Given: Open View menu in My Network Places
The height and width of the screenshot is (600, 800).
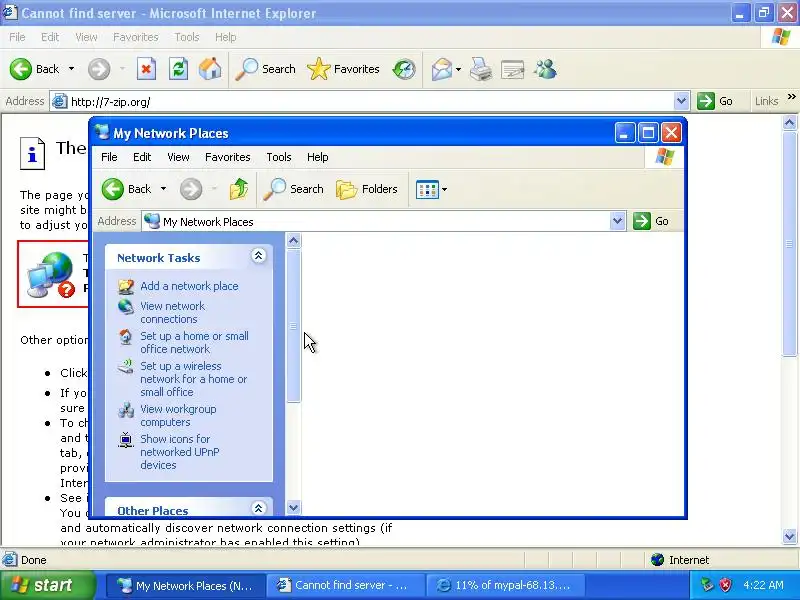Looking at the screenshot, I should point(178,157).
